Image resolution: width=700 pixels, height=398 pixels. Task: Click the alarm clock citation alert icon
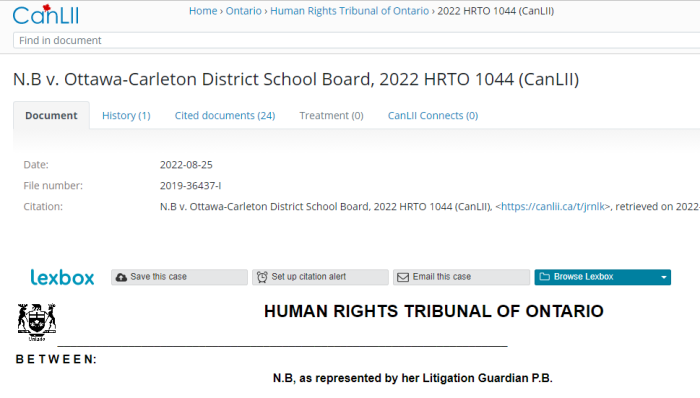(x=262, y=277)
